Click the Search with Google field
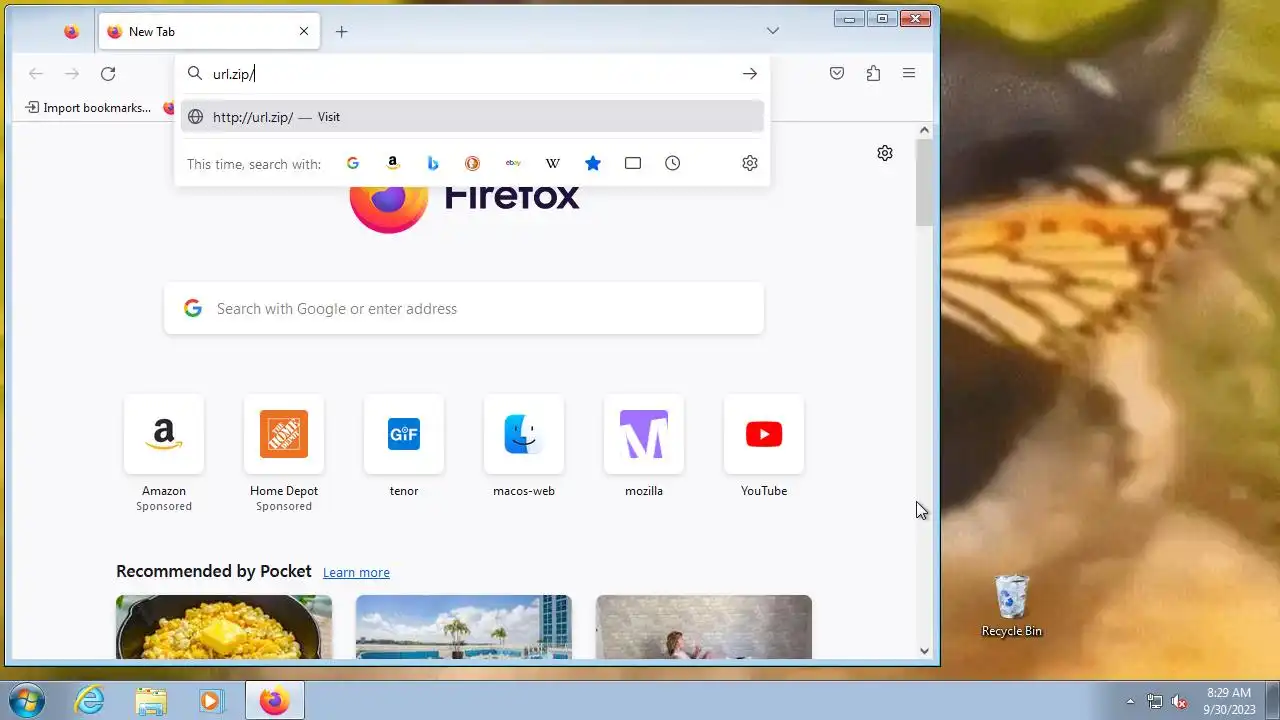This screenshot has height=720, width=1280. point(464,308)
